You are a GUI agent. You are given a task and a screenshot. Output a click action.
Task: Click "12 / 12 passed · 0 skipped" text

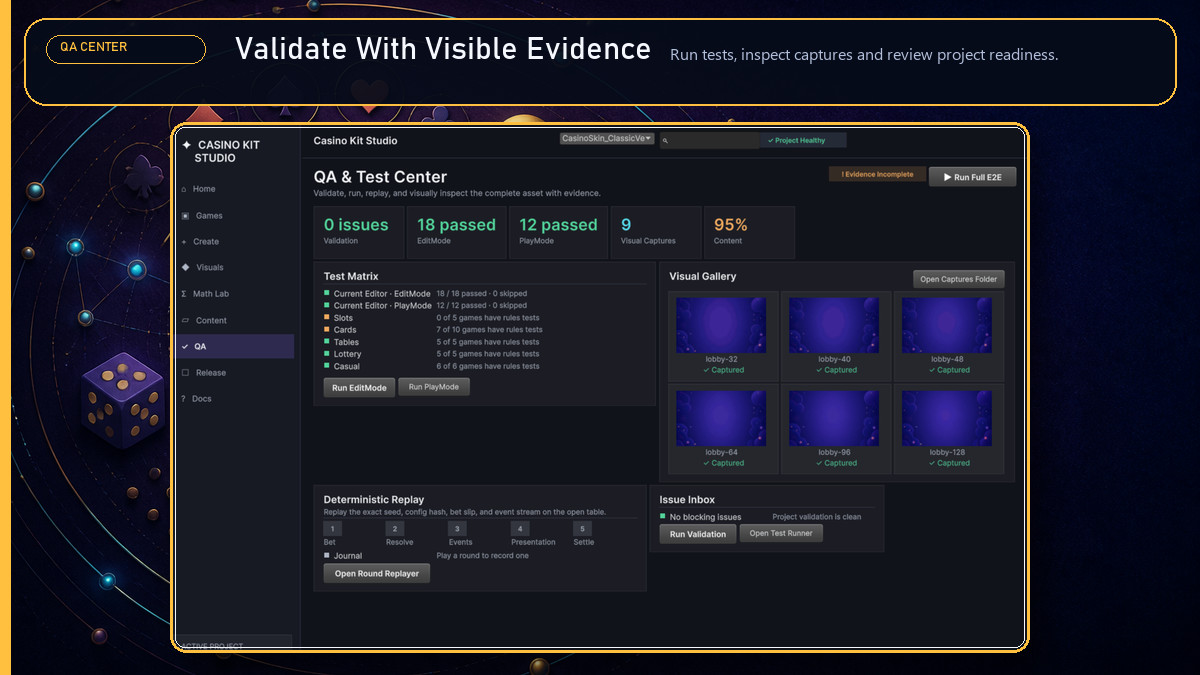482,306
